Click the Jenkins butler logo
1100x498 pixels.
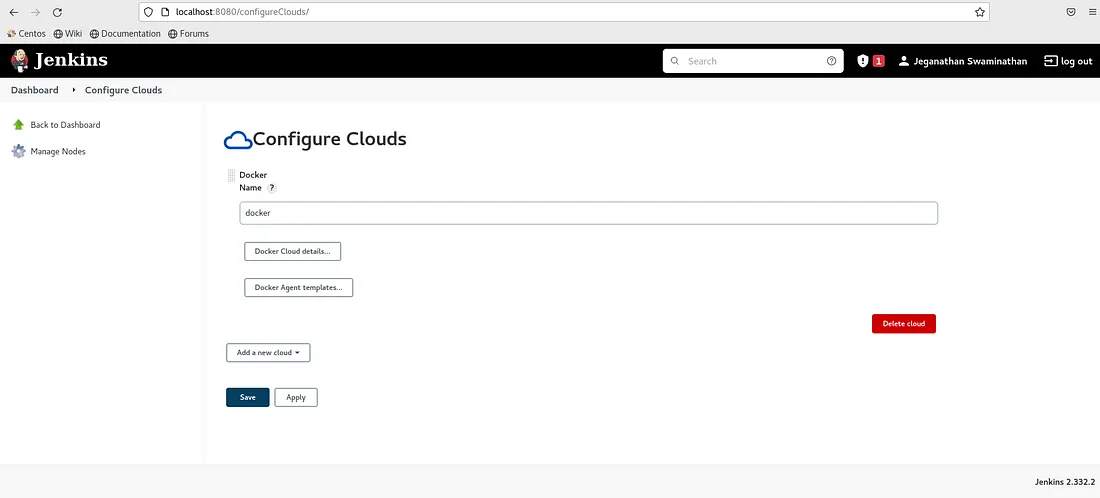click(20, 61)
